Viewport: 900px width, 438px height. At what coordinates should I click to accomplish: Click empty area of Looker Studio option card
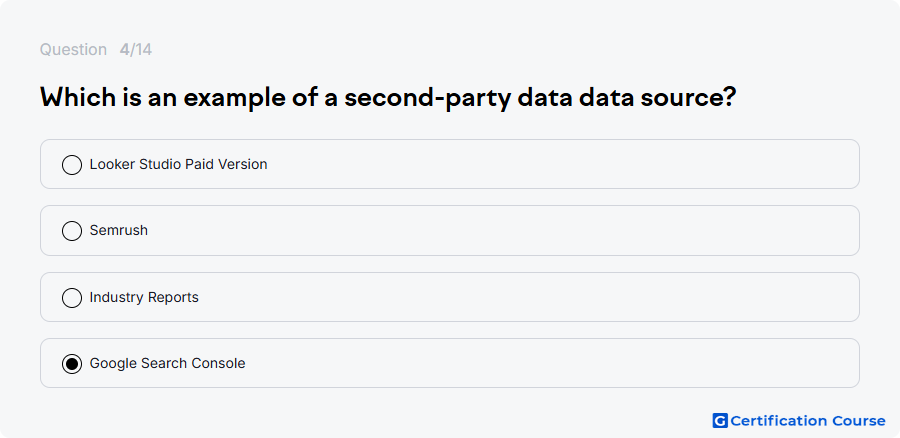click(562, 164)
